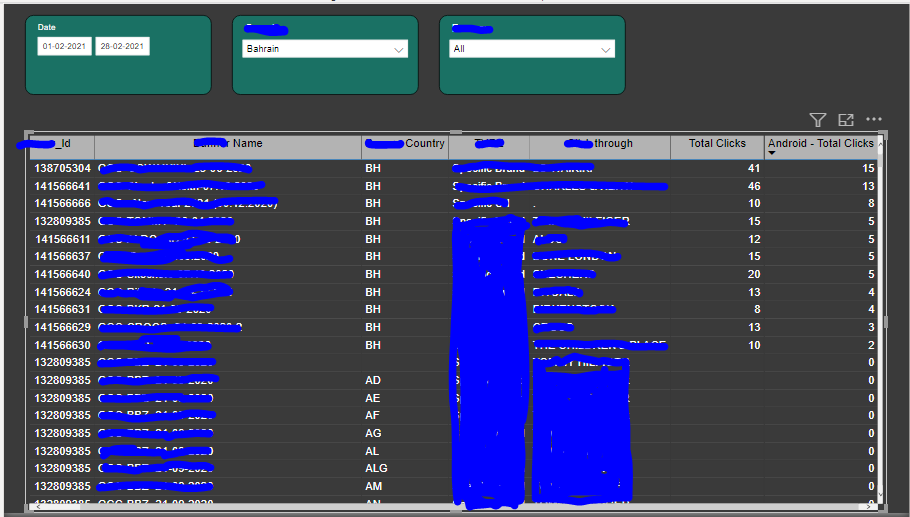Select the cell 141566637
Viewport: 910px width, 517px height.
63,256
